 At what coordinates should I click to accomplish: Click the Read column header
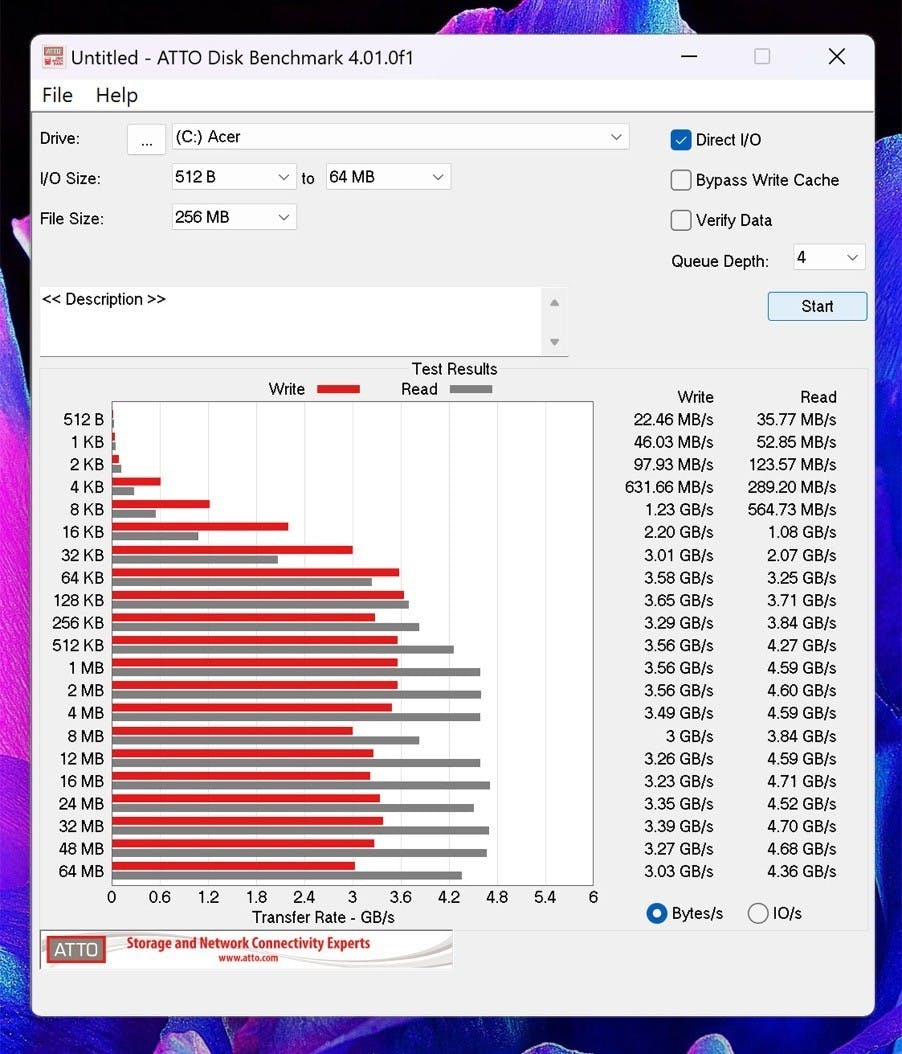[x=818, y=397]
